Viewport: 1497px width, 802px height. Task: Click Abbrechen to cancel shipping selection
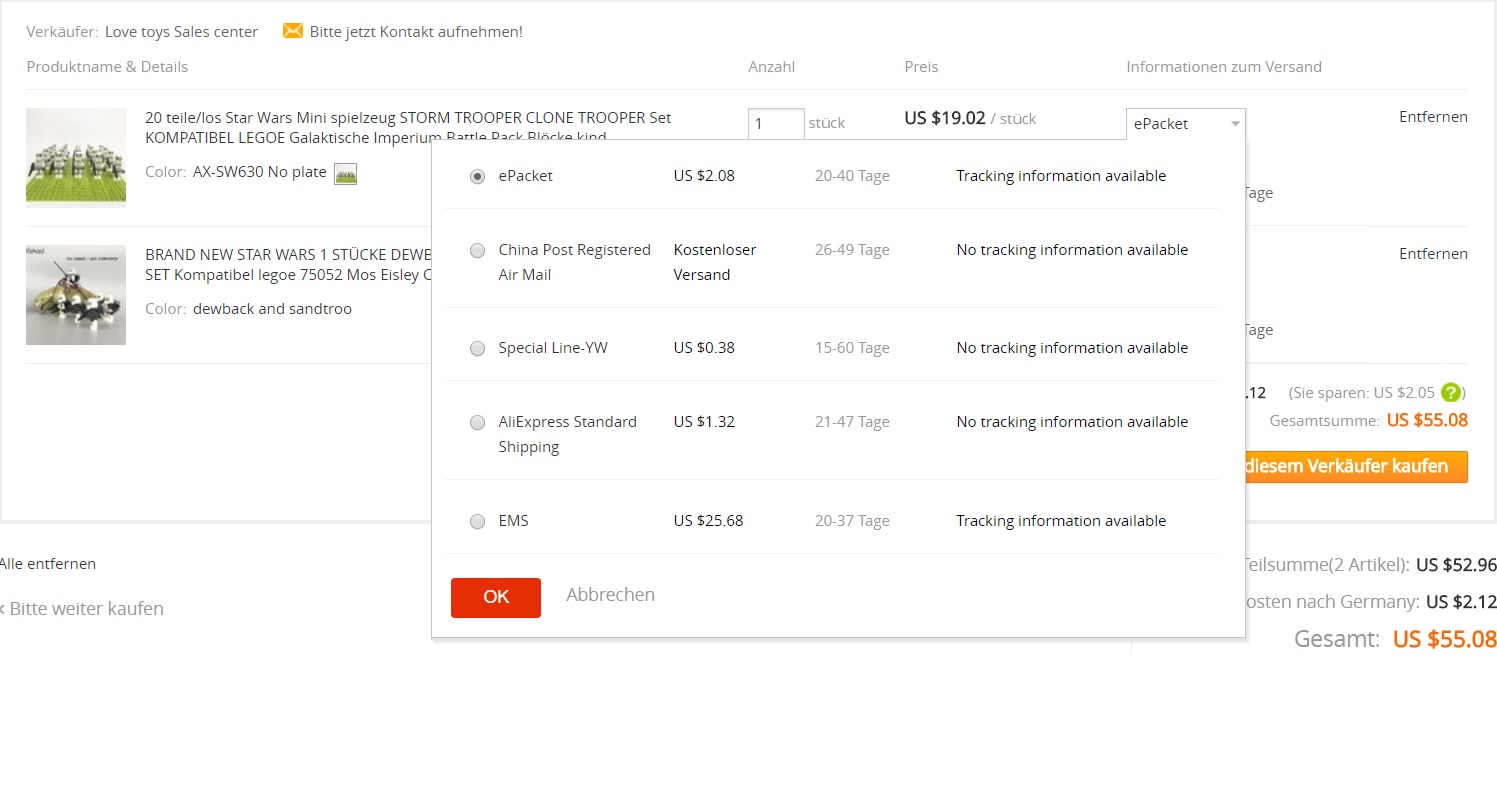point(610,595)
